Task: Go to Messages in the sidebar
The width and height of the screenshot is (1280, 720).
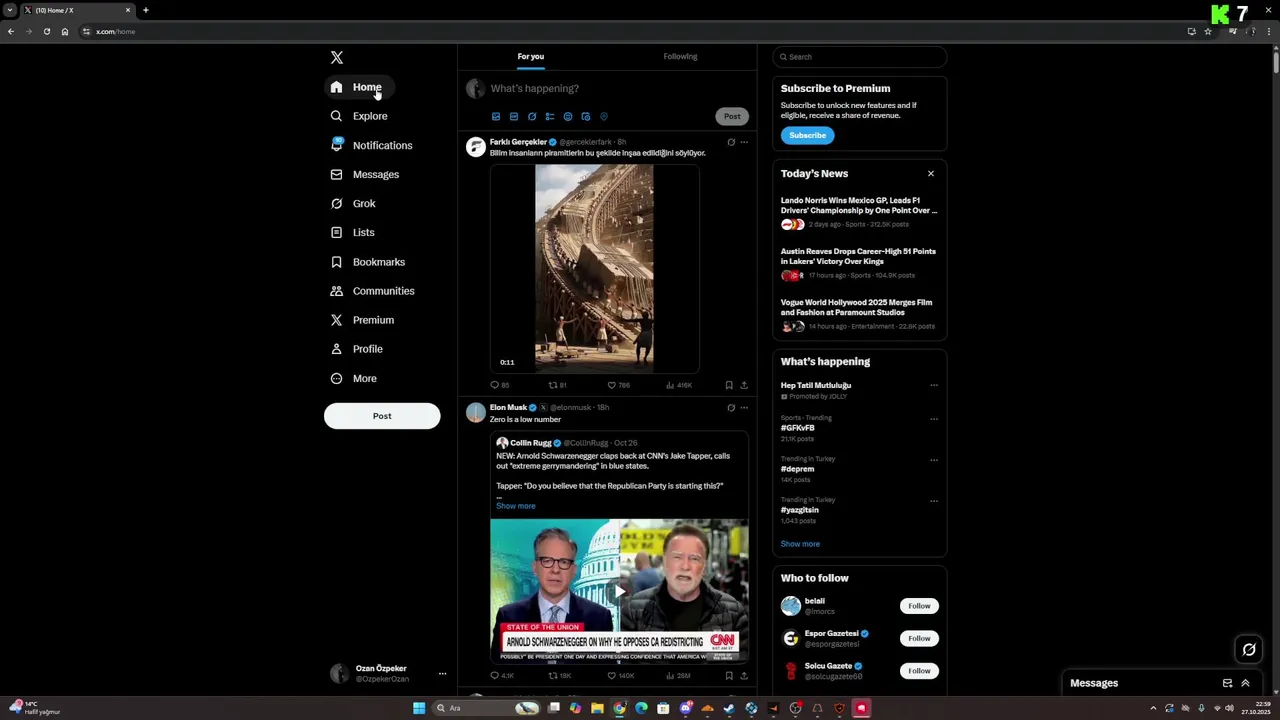Action: (x=365, y=174)
